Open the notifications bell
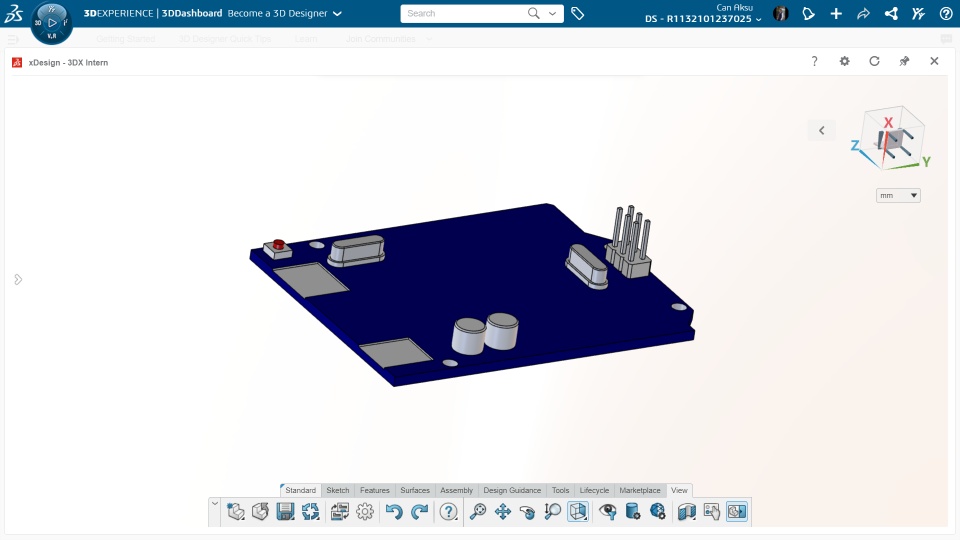 pyautogui.click(x=808, y=13)
